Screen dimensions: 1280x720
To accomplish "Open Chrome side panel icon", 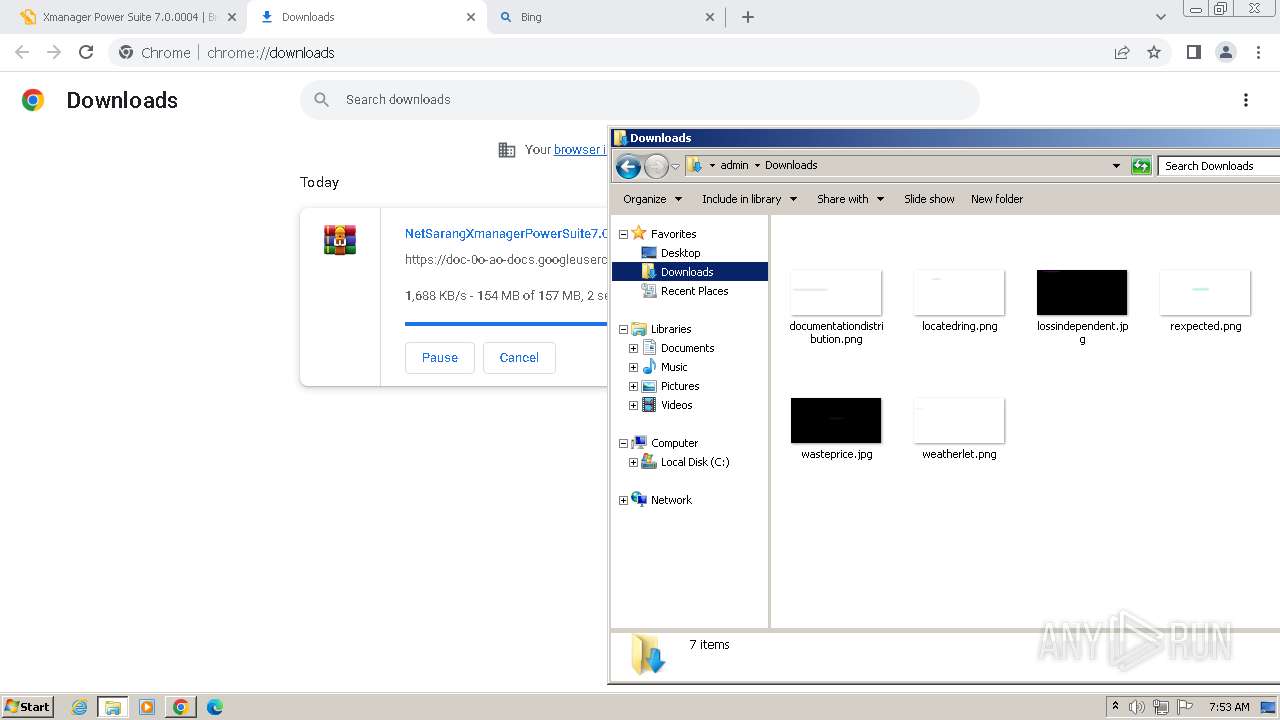I will click(x=1193, y=52).
